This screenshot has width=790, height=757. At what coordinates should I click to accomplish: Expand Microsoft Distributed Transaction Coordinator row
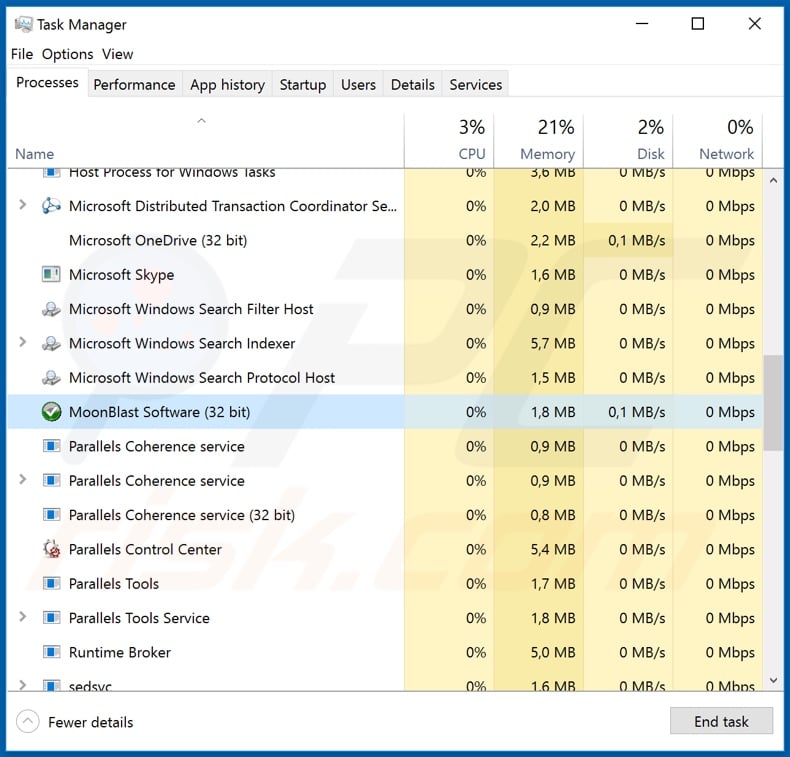pos(22,205)
